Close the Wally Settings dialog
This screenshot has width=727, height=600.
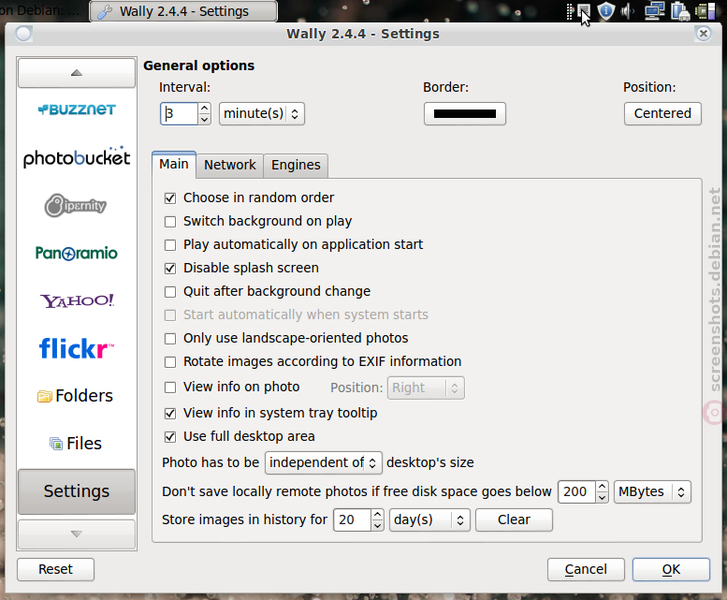(x=703, y=33)
